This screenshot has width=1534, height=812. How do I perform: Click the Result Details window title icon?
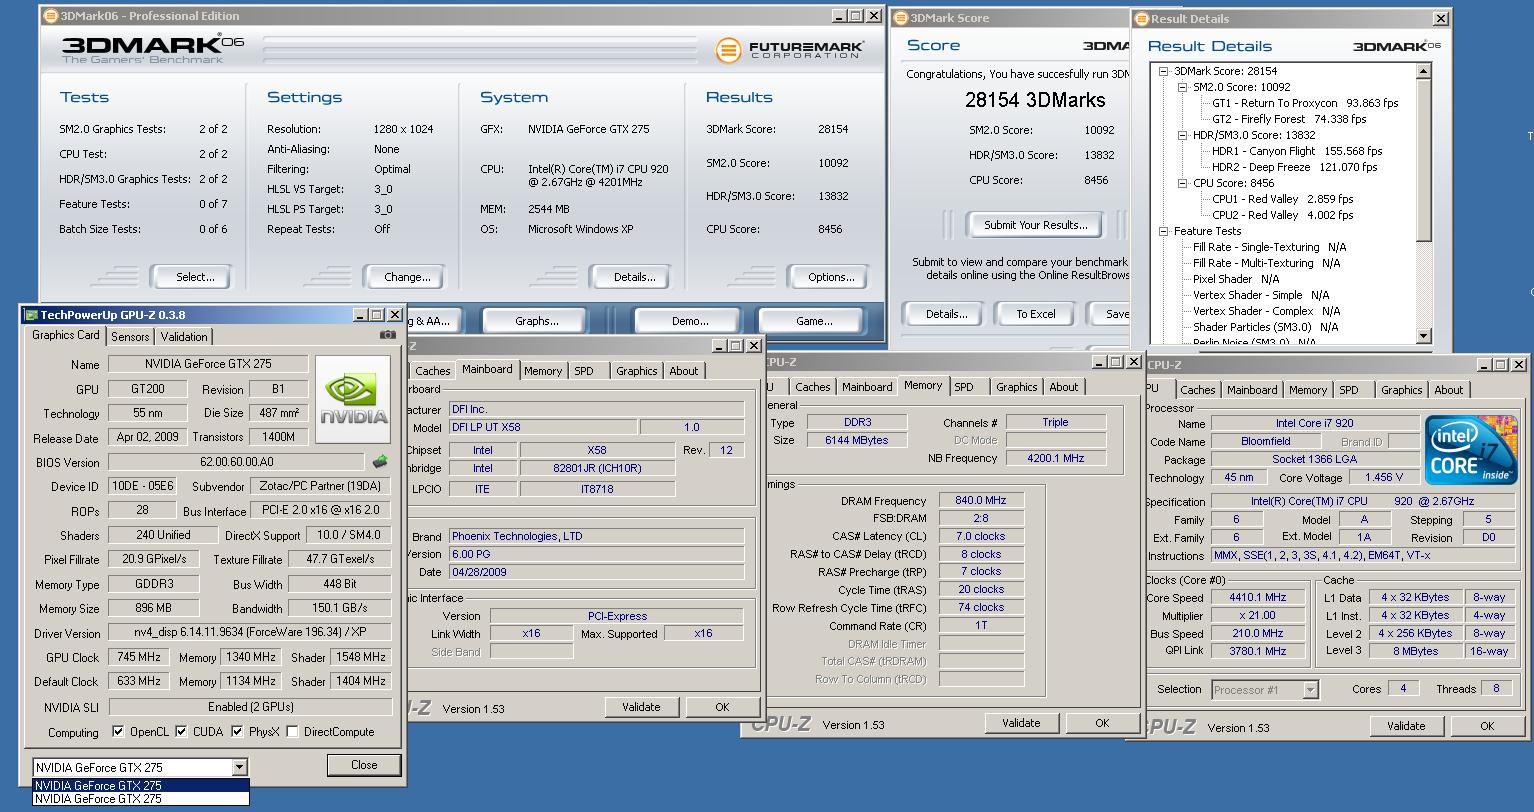click(1141, 18)
